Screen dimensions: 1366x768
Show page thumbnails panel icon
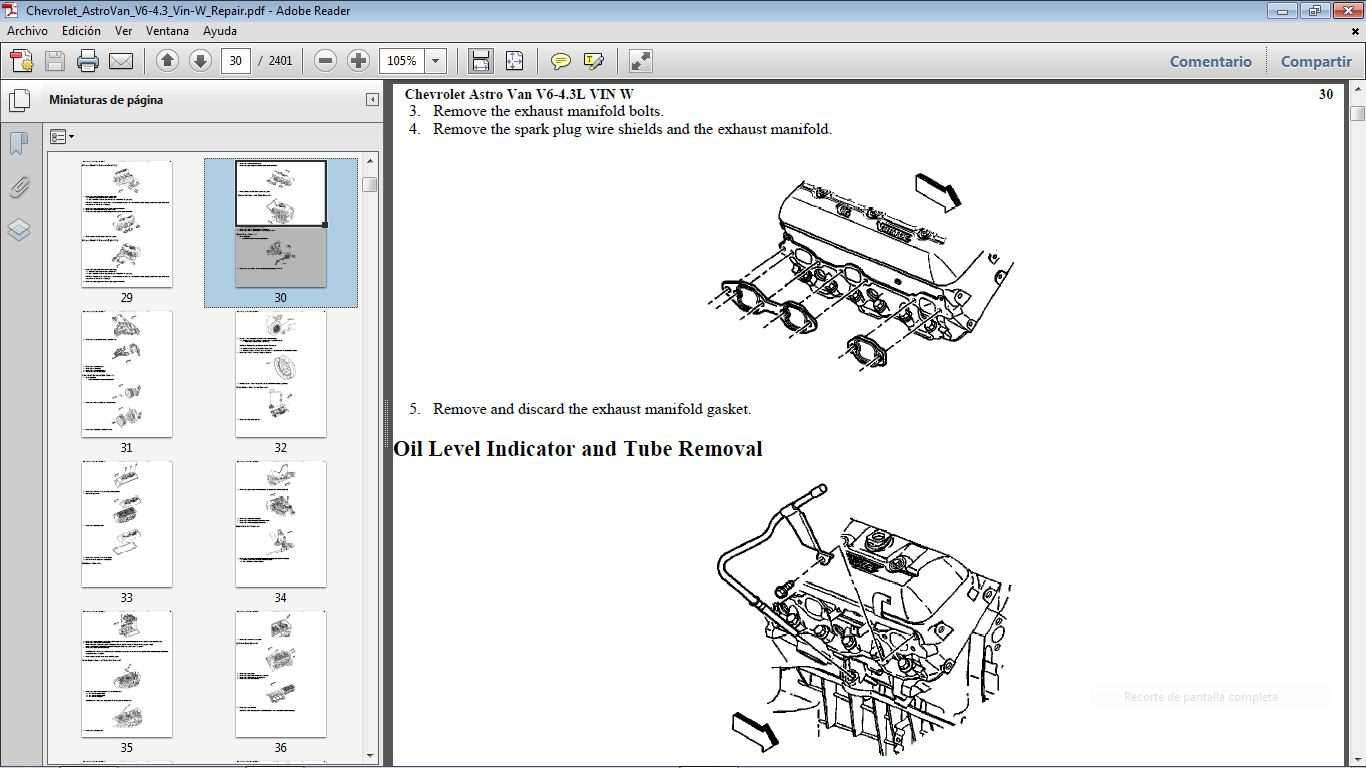[x=19, y=100]
